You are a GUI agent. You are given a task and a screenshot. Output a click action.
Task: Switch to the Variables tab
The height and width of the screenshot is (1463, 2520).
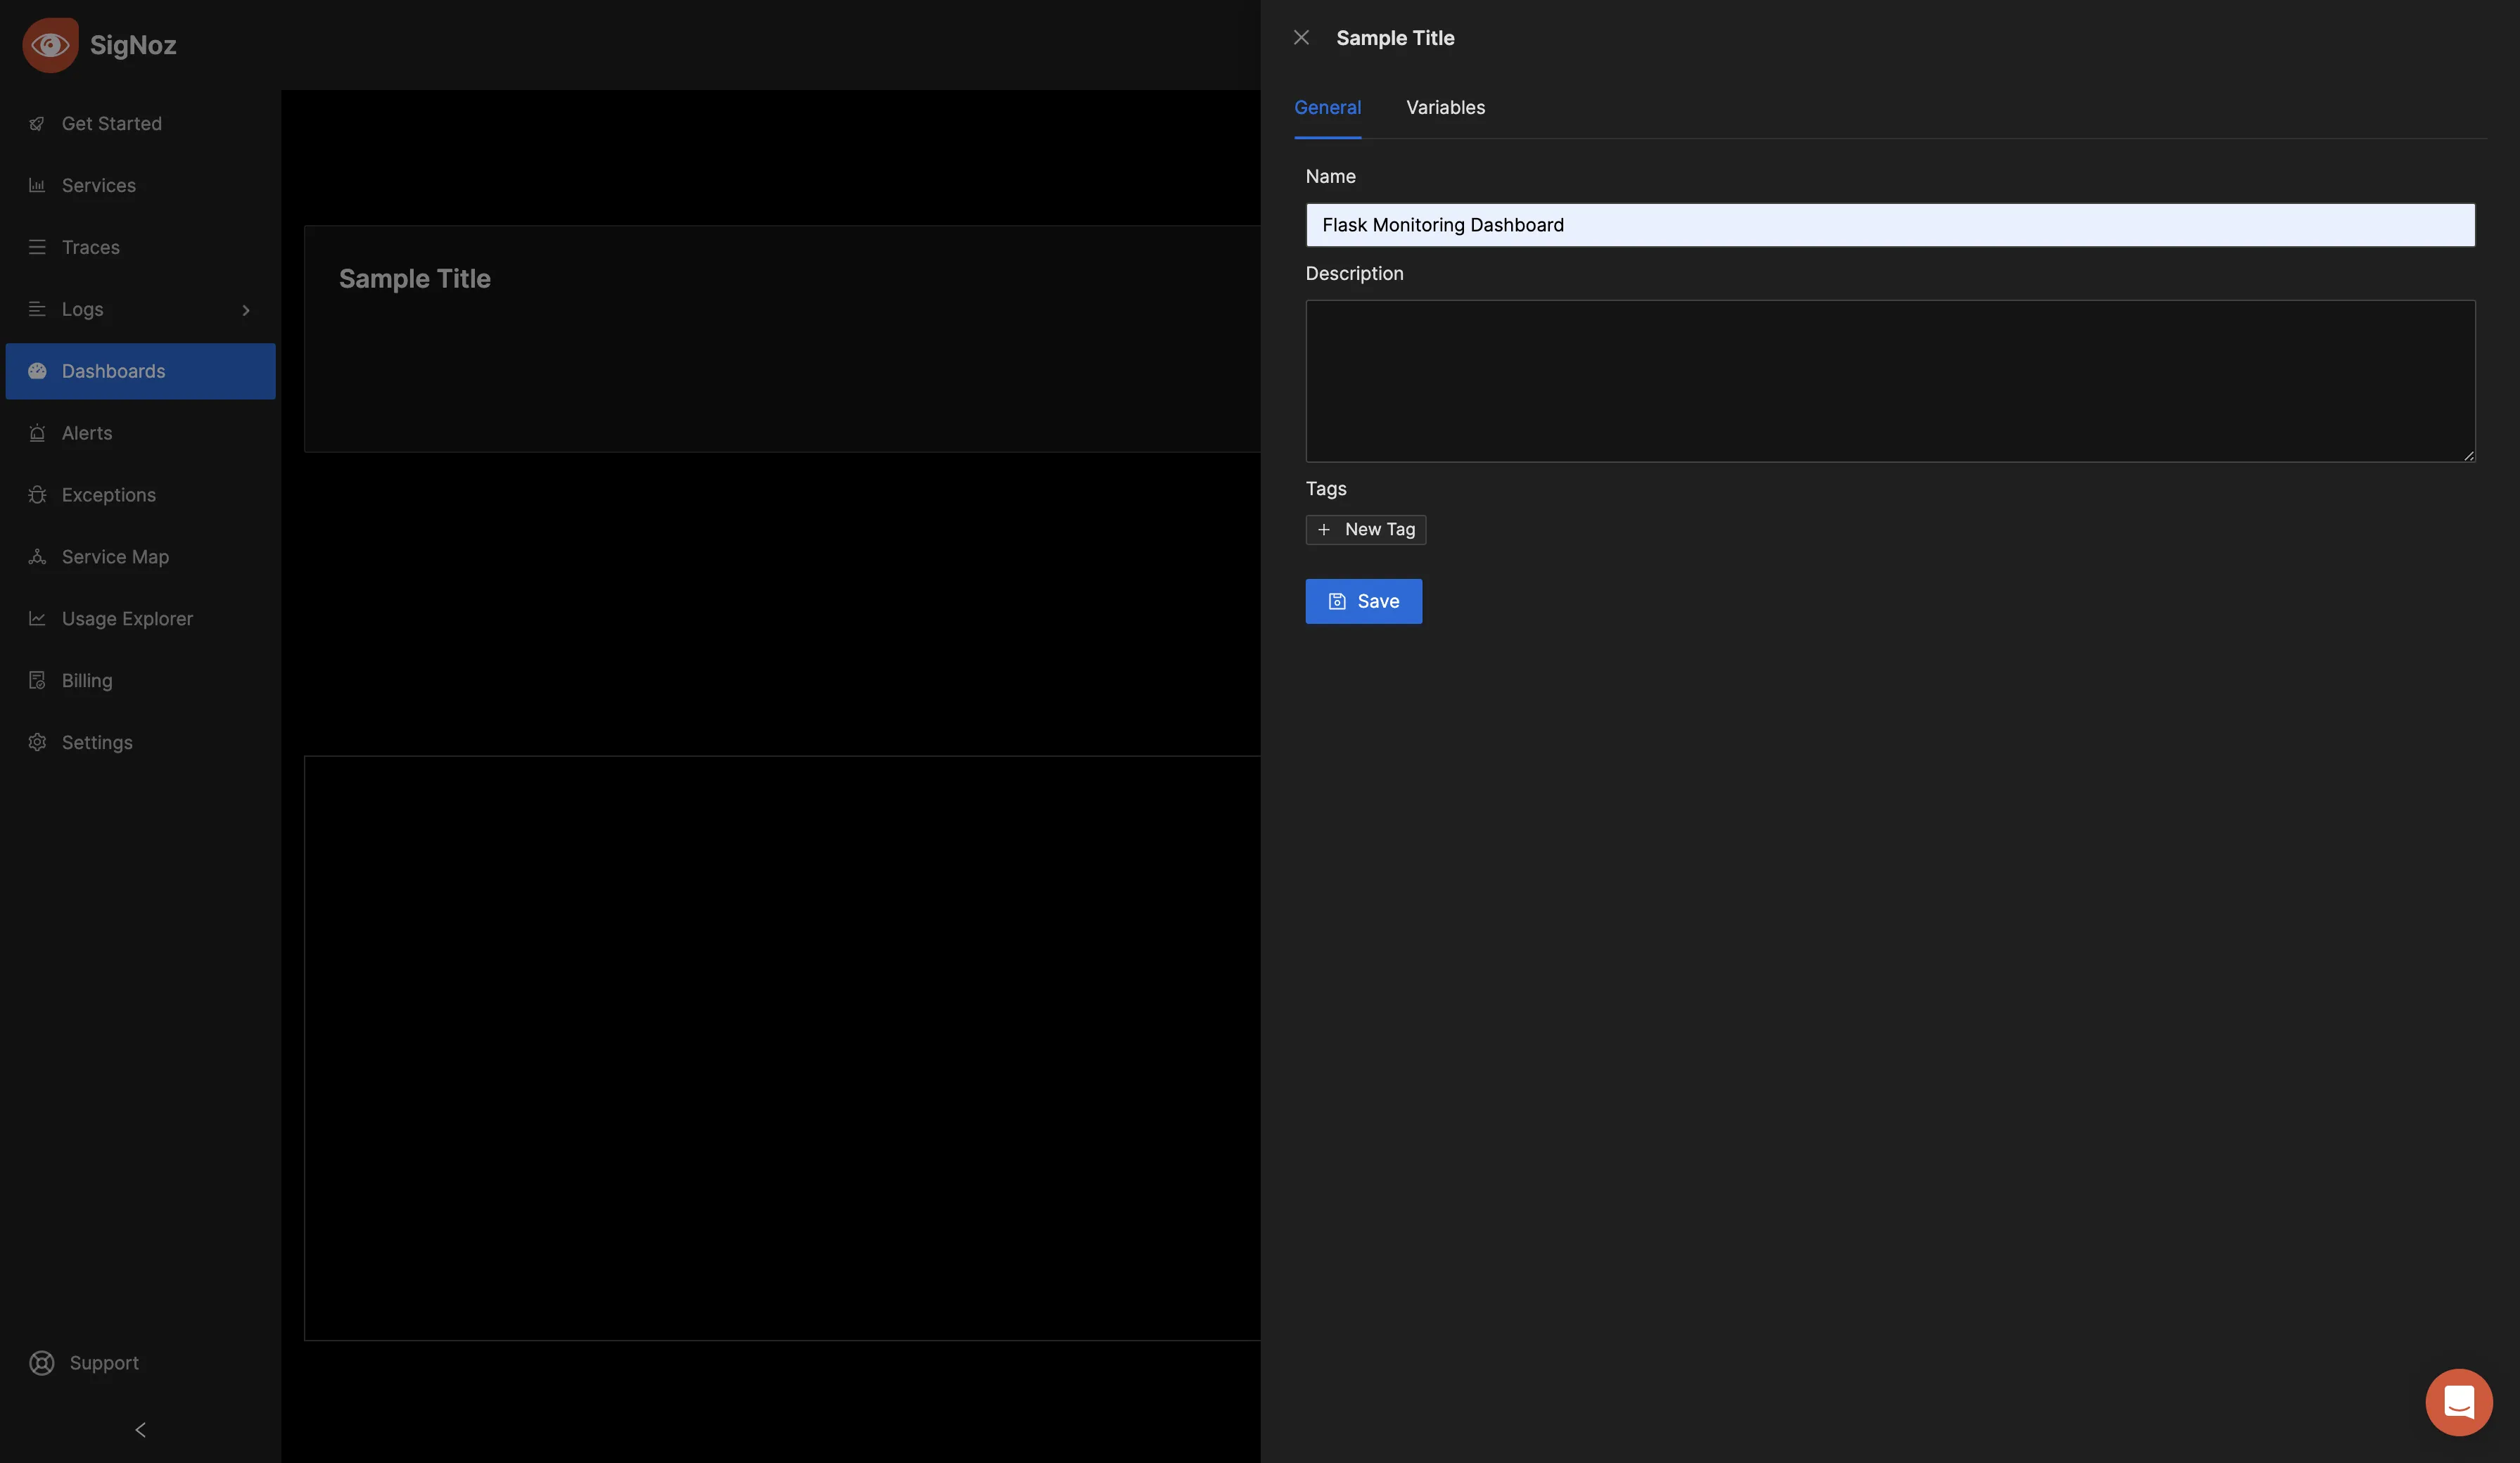tap(1445, 108)
